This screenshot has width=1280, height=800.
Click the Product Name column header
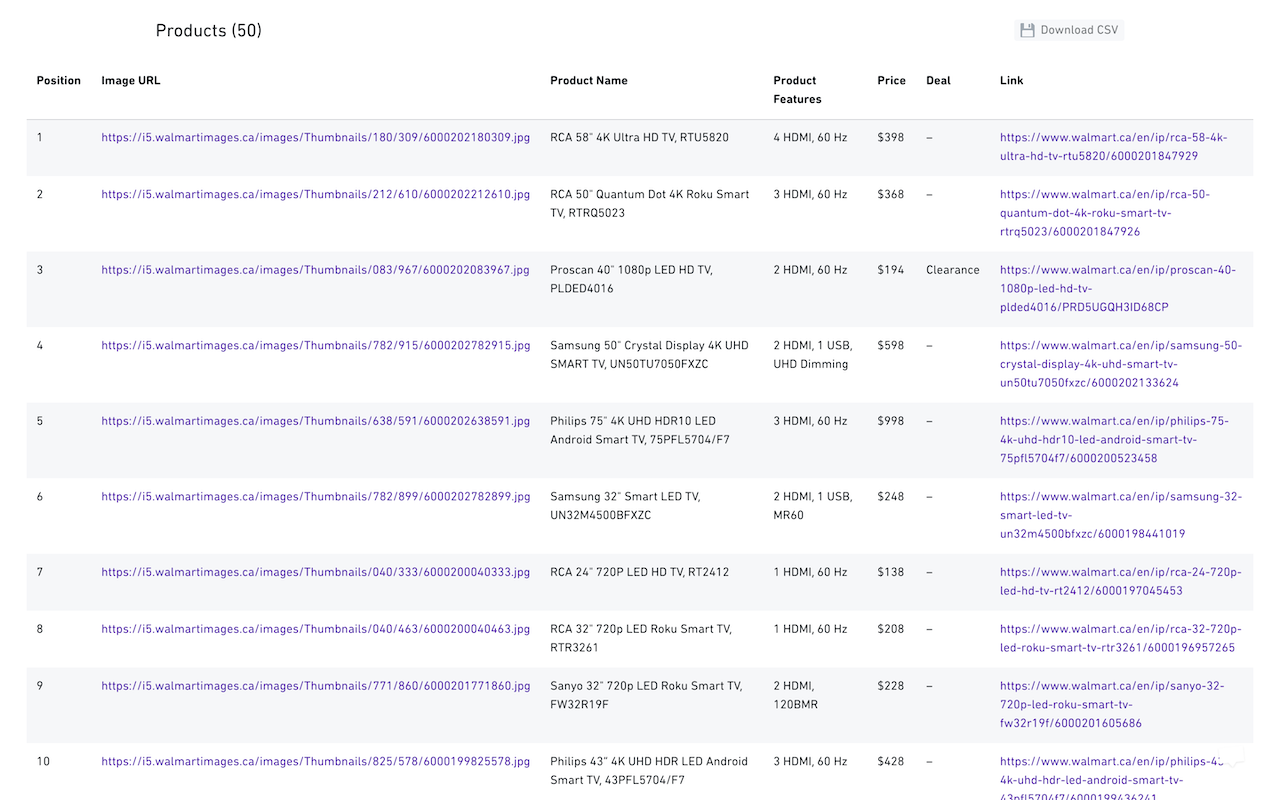tap(589, 81)
